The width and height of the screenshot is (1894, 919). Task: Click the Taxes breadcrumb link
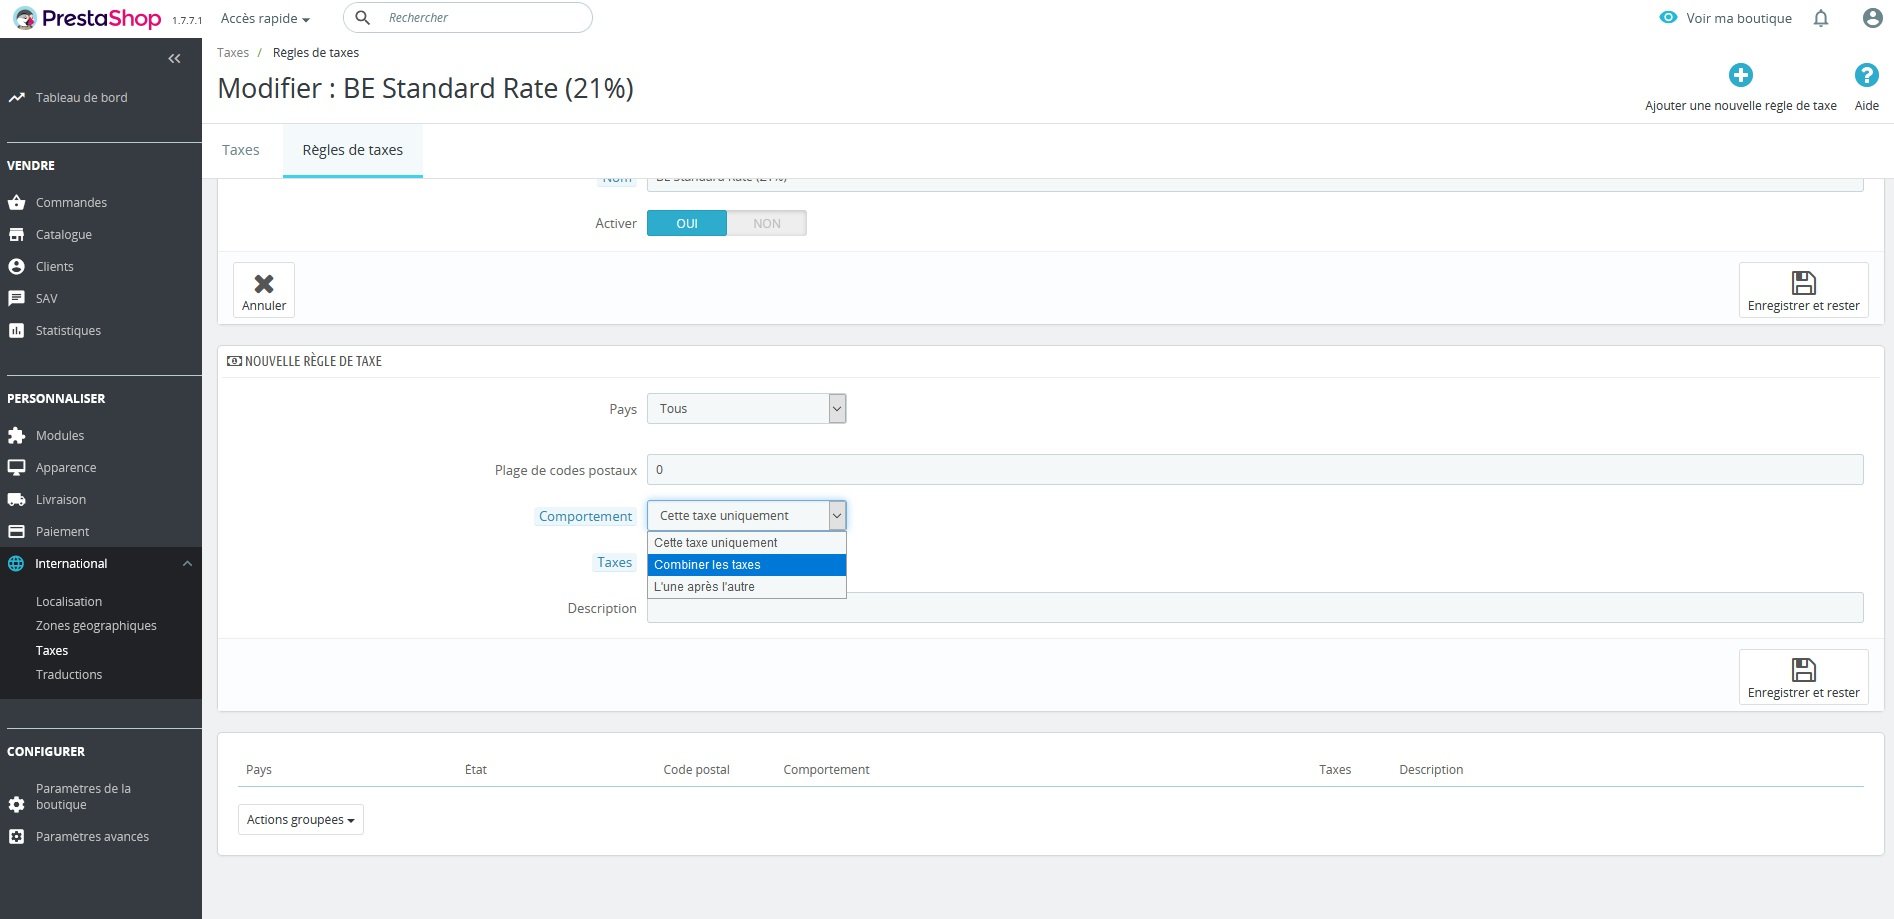tap(233, 52)
